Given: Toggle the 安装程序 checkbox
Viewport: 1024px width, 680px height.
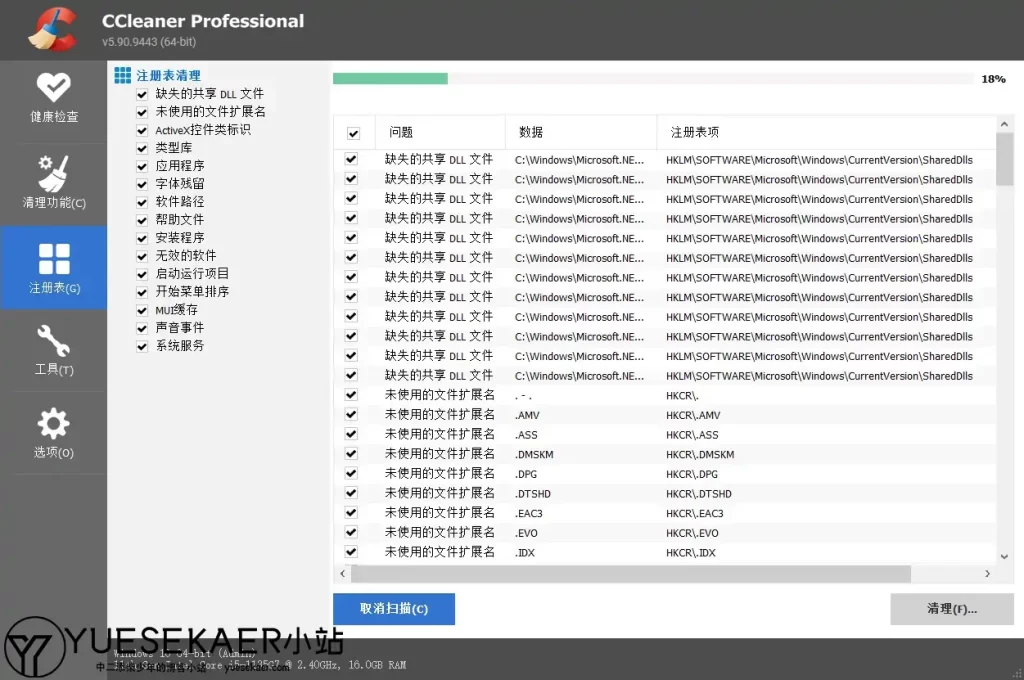Looking at the screenshot, I should 142,238.
